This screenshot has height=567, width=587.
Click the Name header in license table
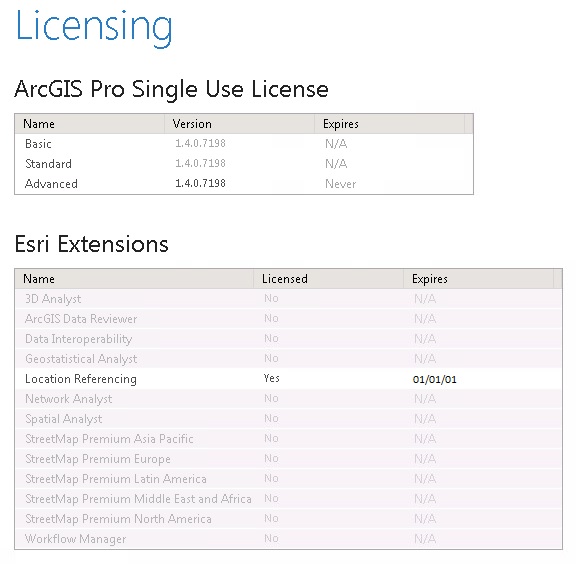click(x=90, y=124)
